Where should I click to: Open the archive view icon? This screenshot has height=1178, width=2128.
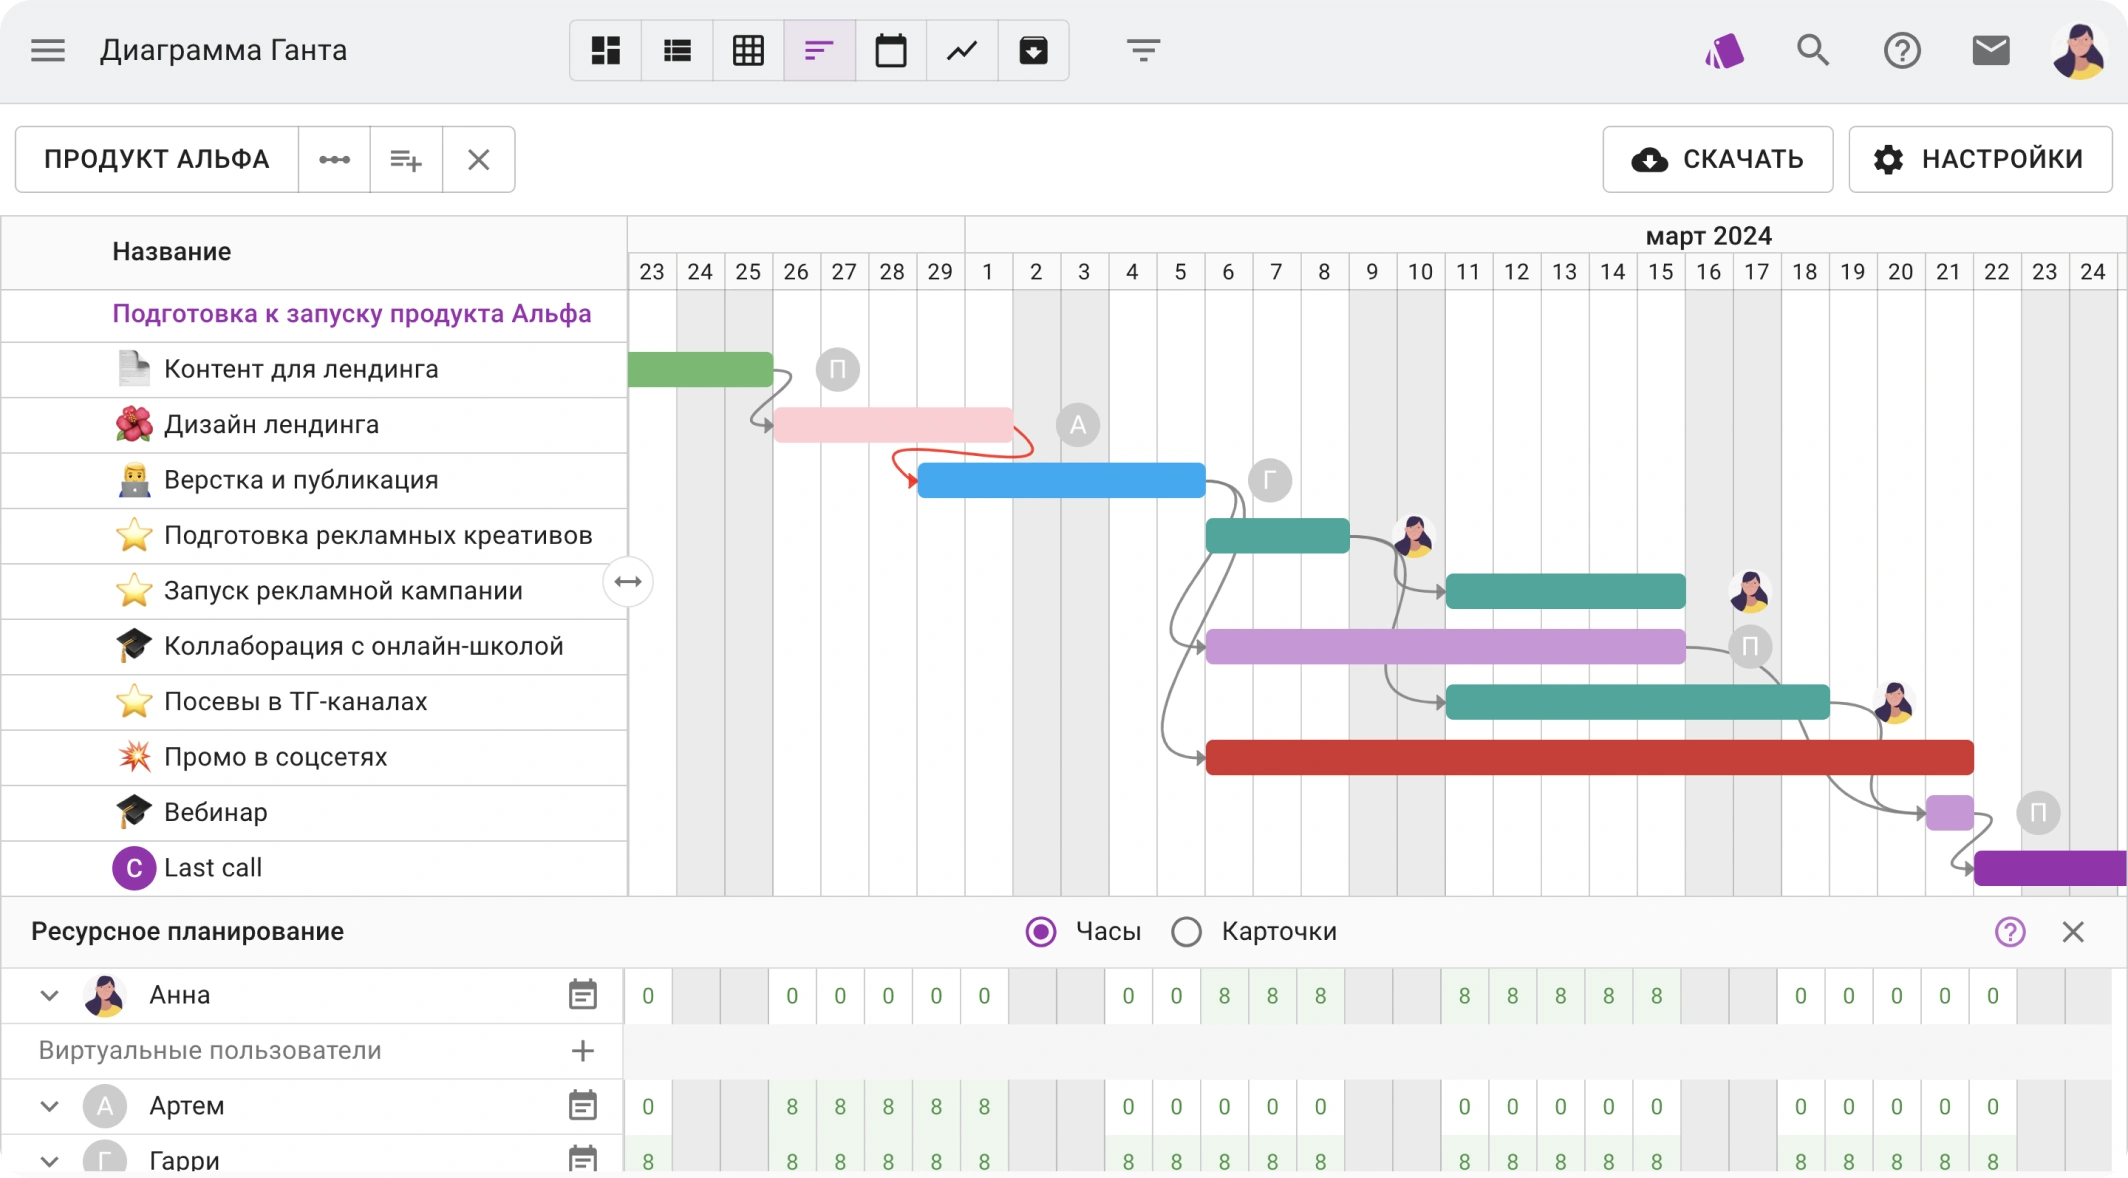[1033, 50]
